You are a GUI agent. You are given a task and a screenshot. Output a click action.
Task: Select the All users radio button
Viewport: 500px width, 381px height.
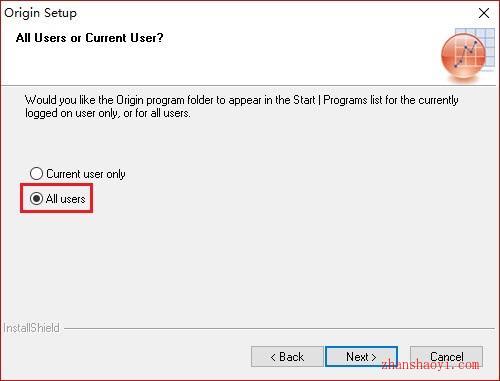36,199
